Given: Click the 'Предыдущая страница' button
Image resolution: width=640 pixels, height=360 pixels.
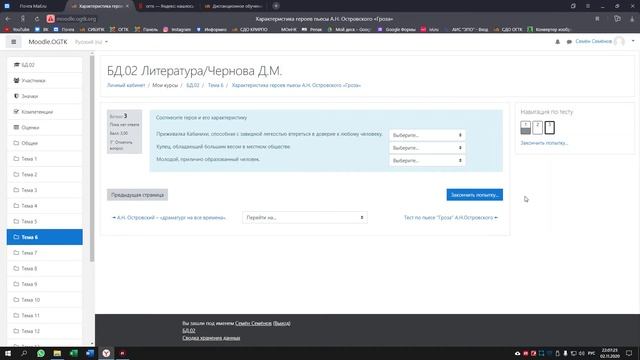Looking at the screenshot, I should point(138,195).
